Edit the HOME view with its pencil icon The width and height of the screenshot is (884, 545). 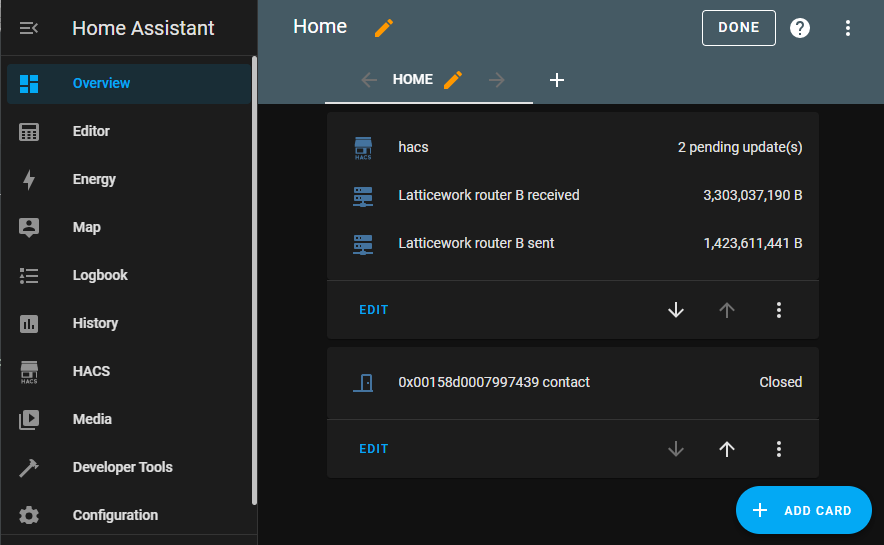coord(453,79)
